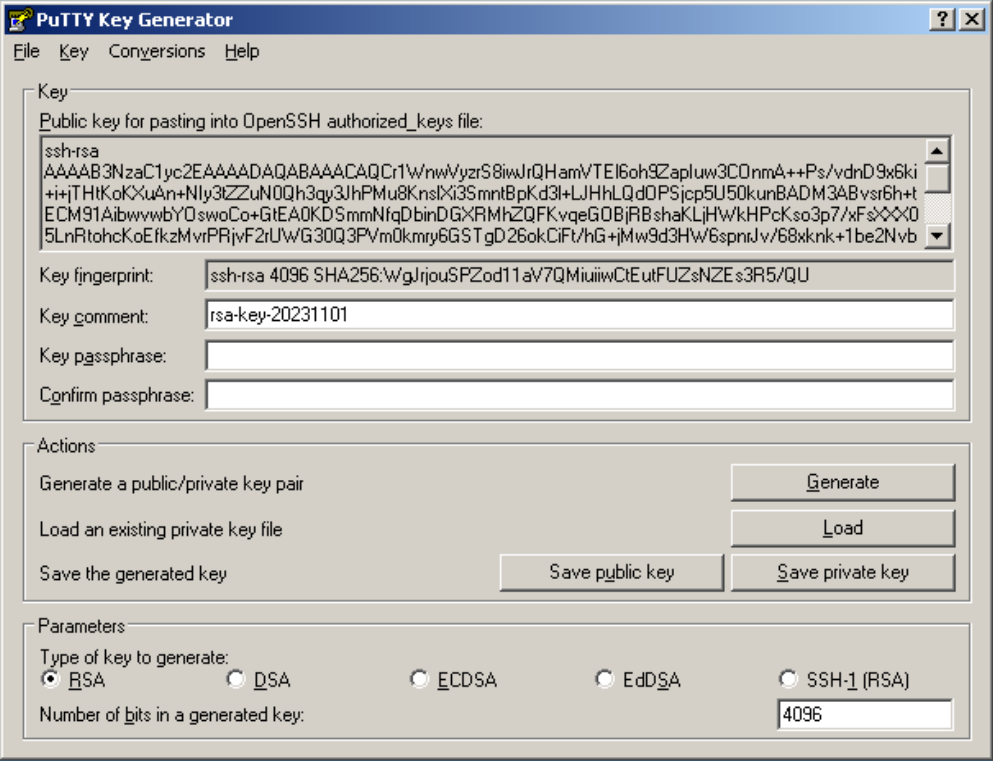993x761 pixels.
Task: Click 'Number of bits in a generated key:' label
Action: click(x=172, y=715)
